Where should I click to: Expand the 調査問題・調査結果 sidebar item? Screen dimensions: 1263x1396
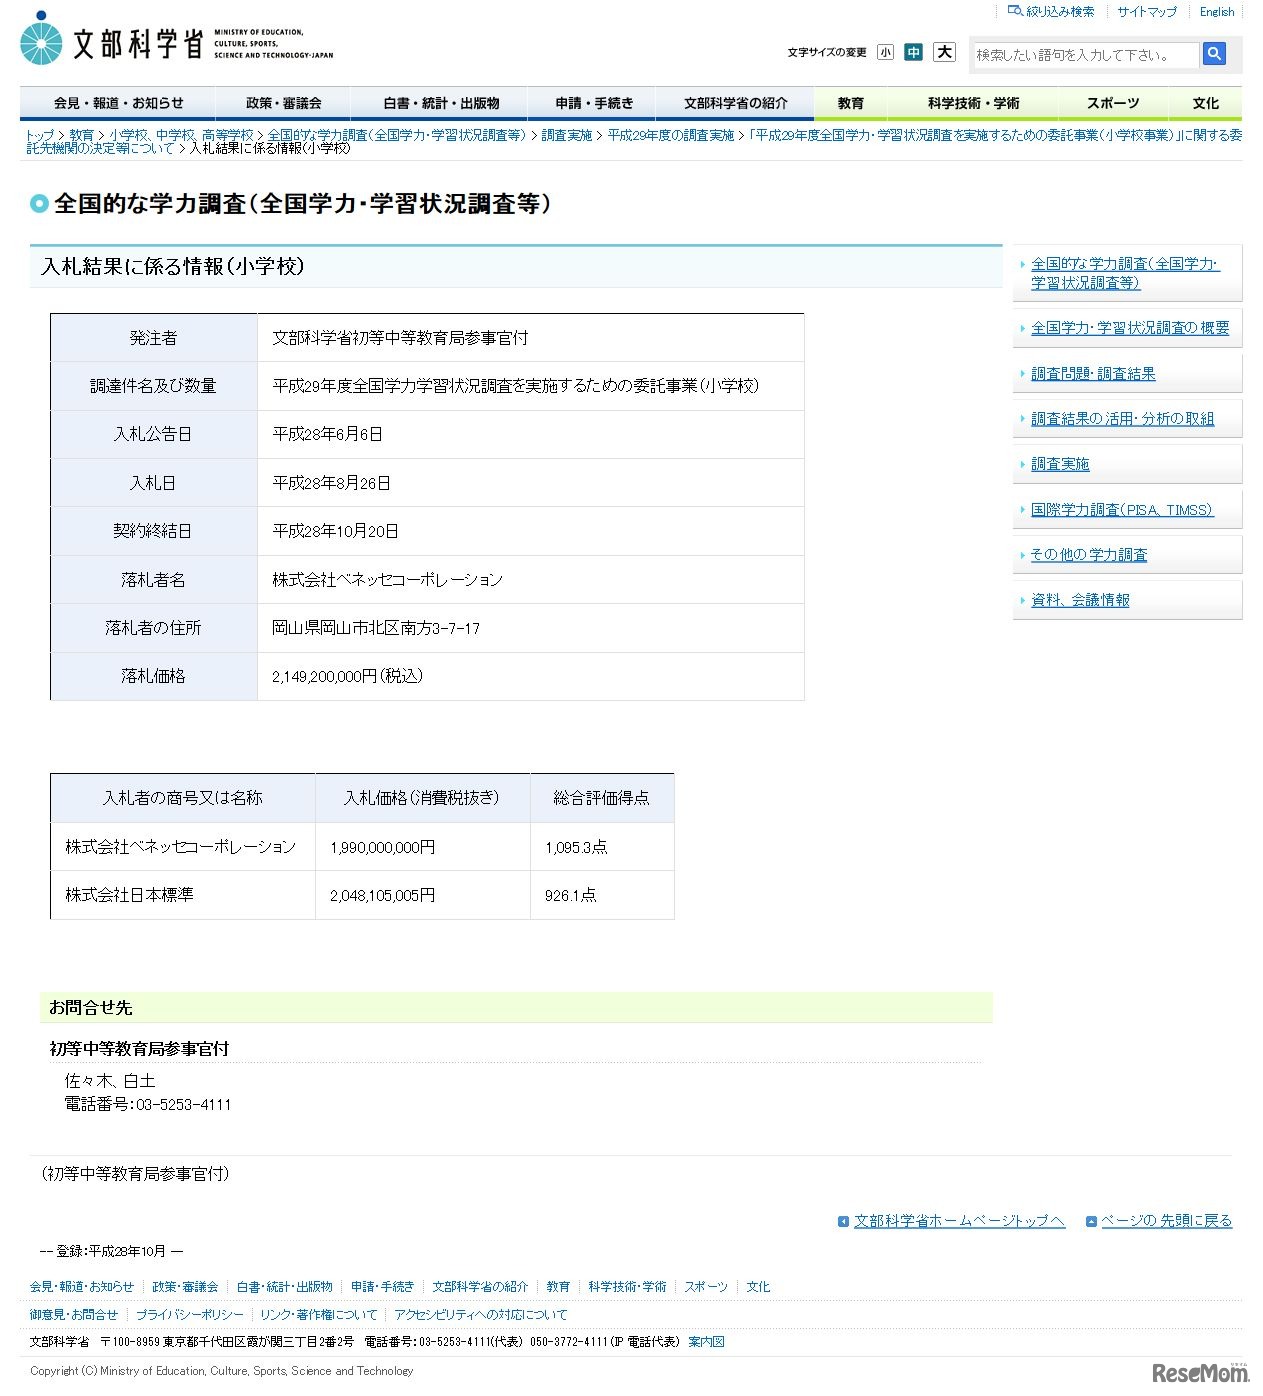pos(1093,372)
